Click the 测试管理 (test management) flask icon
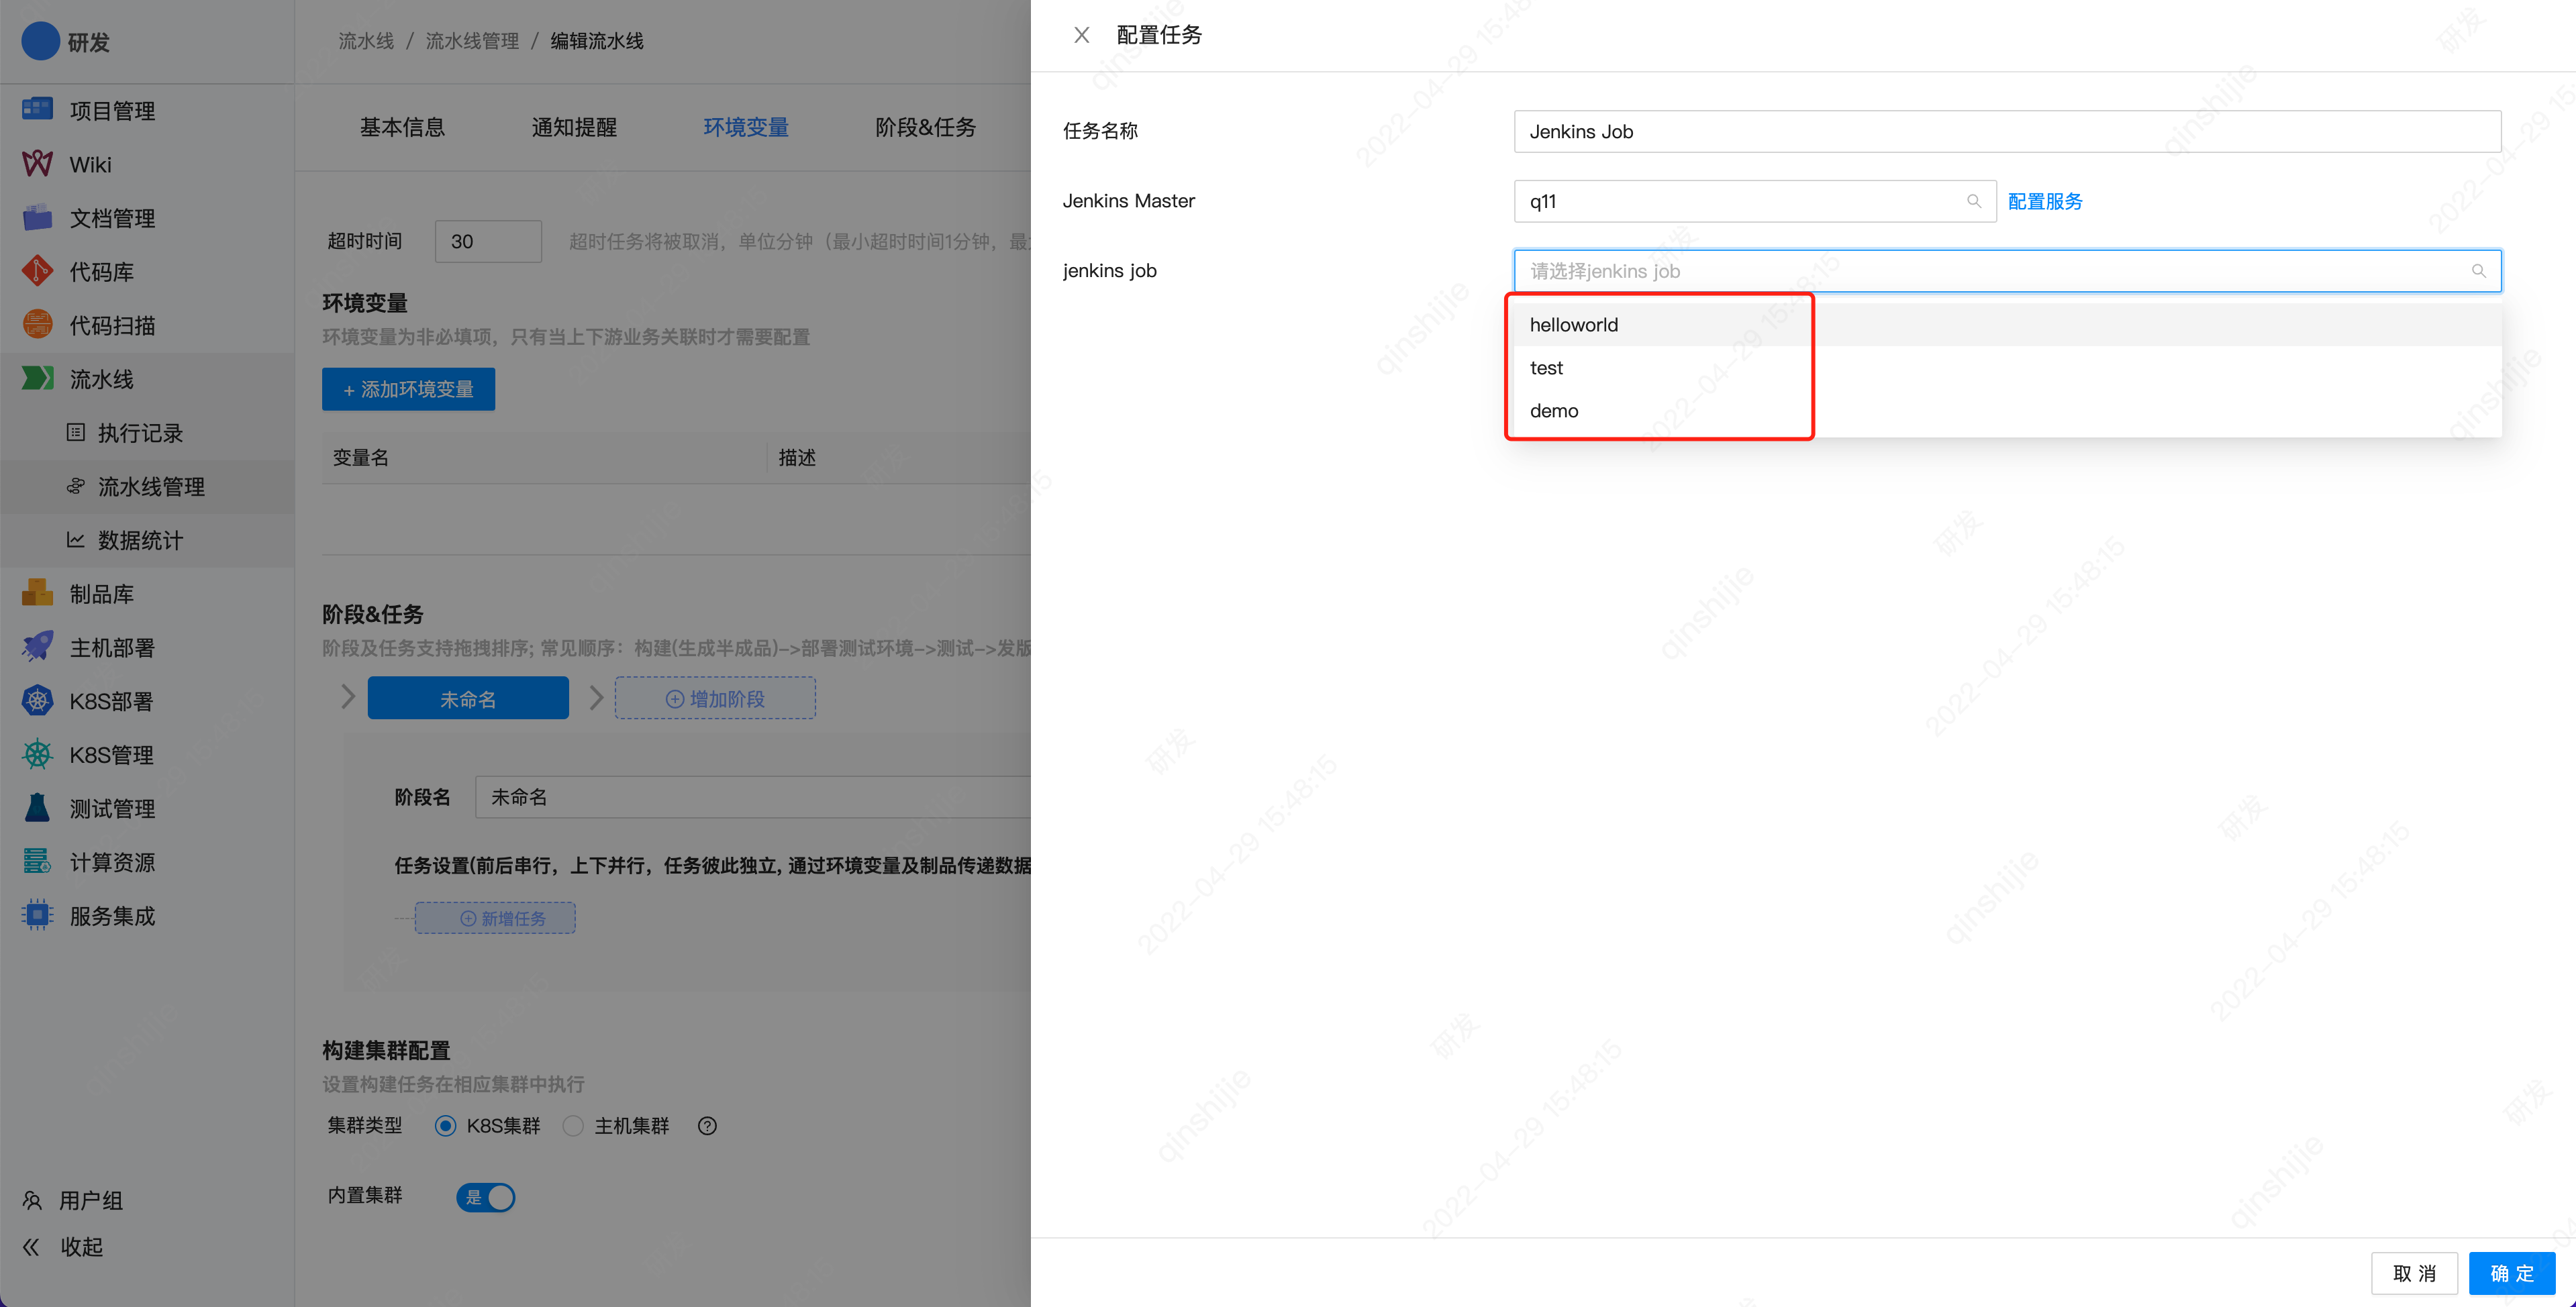This screenshot has height=1307, width=2576. pos(37,808)
